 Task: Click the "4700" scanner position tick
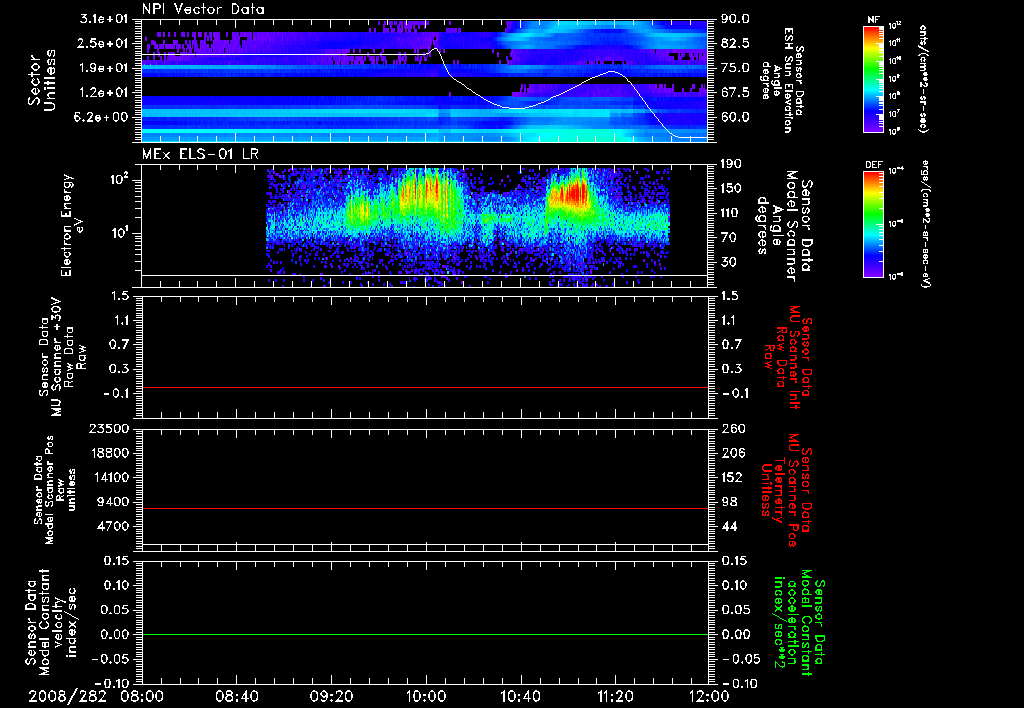(114, 526)
